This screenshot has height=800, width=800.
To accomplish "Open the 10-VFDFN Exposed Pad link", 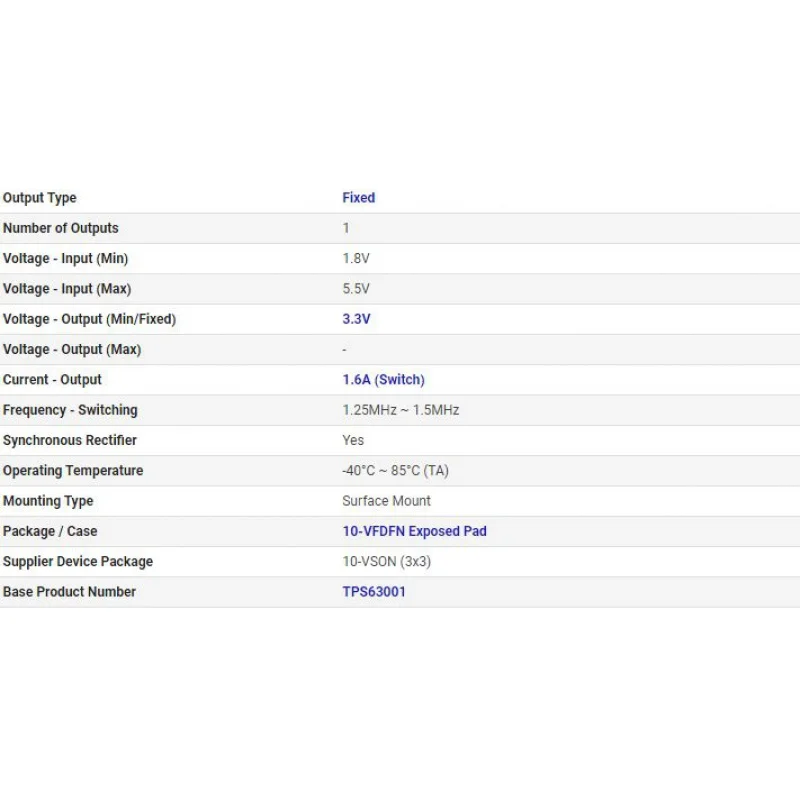I will 414,531.
